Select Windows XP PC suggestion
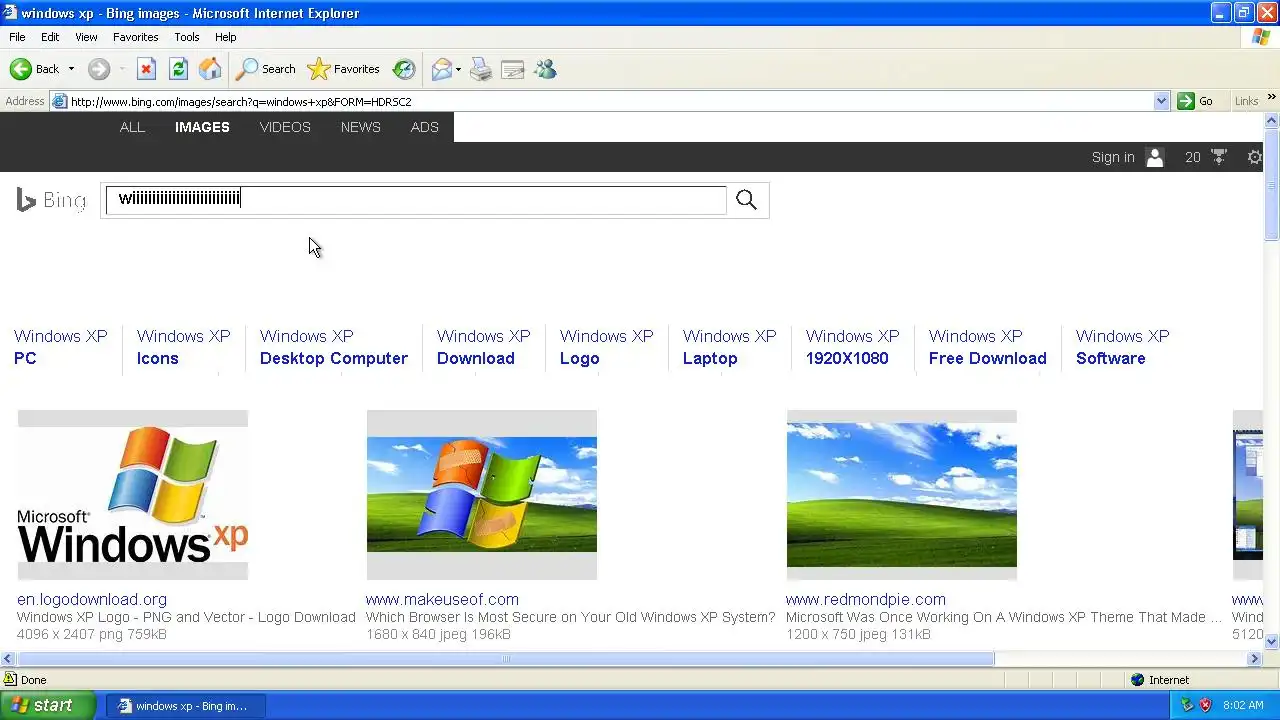The width and height of the screenshot is (1280, 720). pyautogui.click(x=60, y=347)
